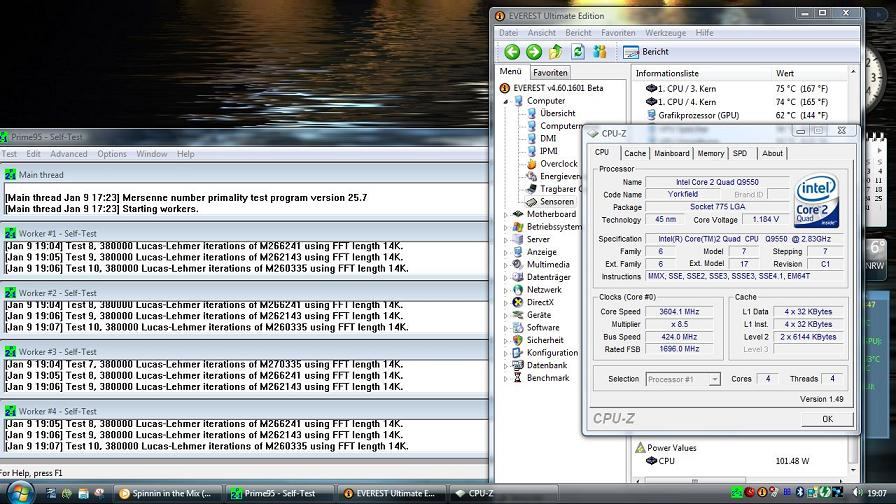Collapse the Computer tree node
896x504 pixels.
[506, 101]
